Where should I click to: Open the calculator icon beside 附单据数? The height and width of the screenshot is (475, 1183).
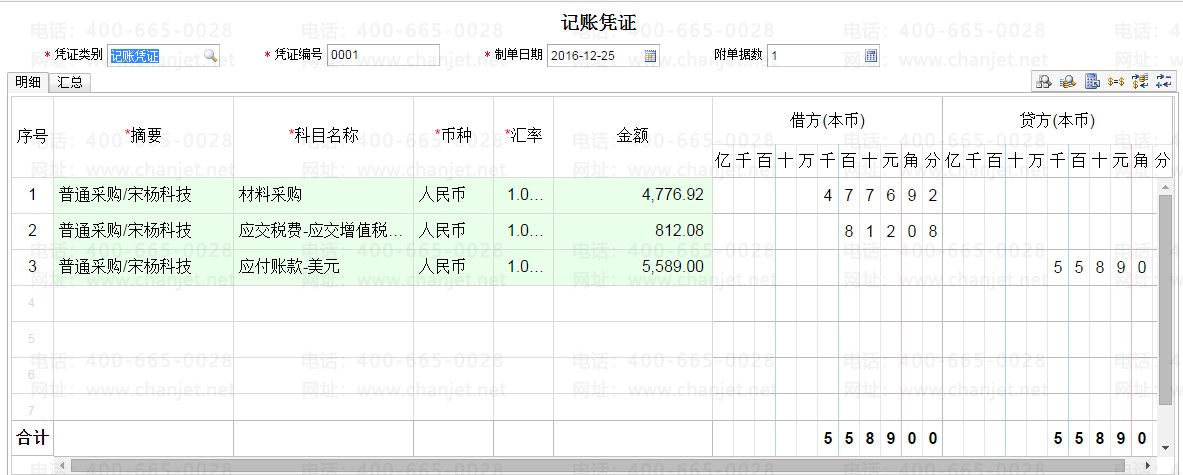tap(871, 56)
